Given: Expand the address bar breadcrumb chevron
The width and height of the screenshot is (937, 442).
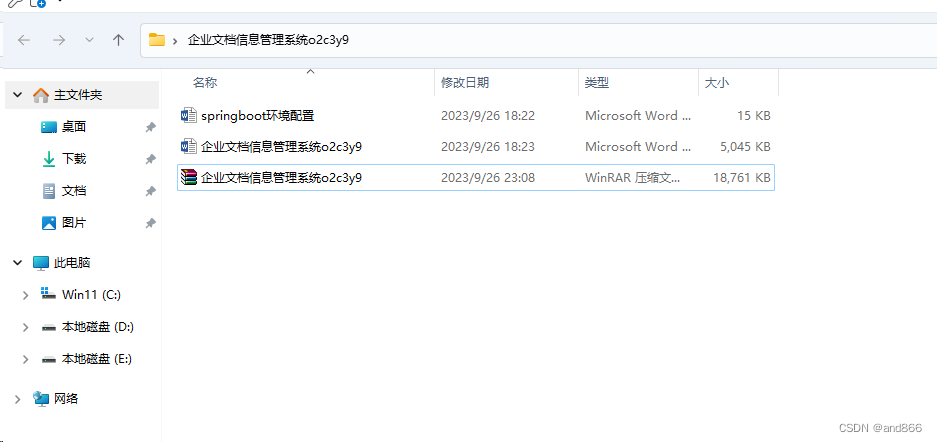Looking at the screenshot, I should point(175,41).
